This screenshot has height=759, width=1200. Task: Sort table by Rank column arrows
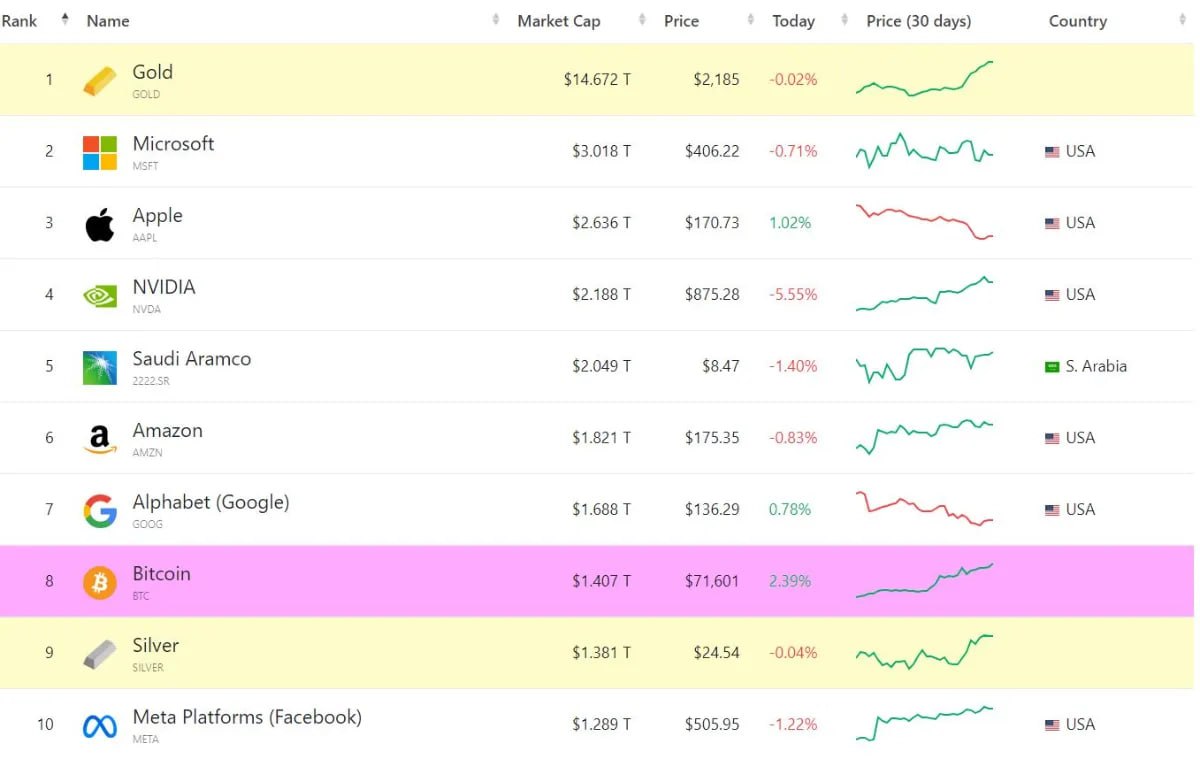(x=65, y=20)
